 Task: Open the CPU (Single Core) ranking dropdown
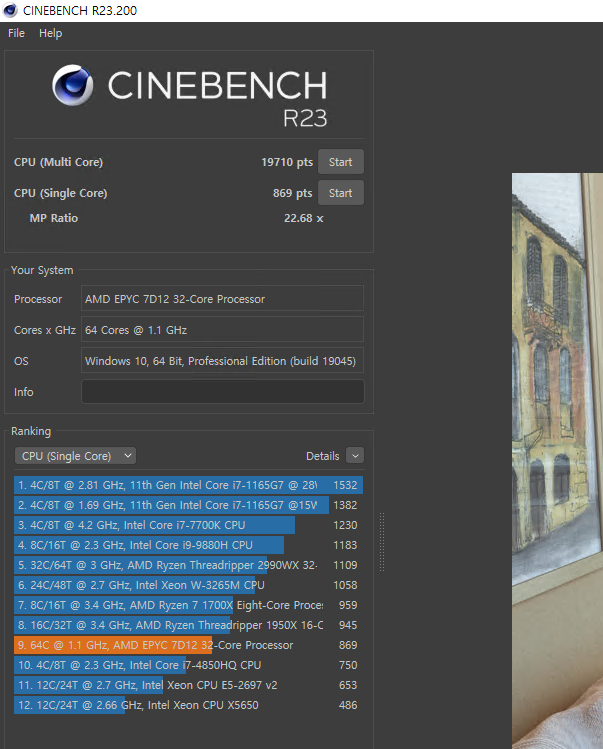tap(75, 456)
